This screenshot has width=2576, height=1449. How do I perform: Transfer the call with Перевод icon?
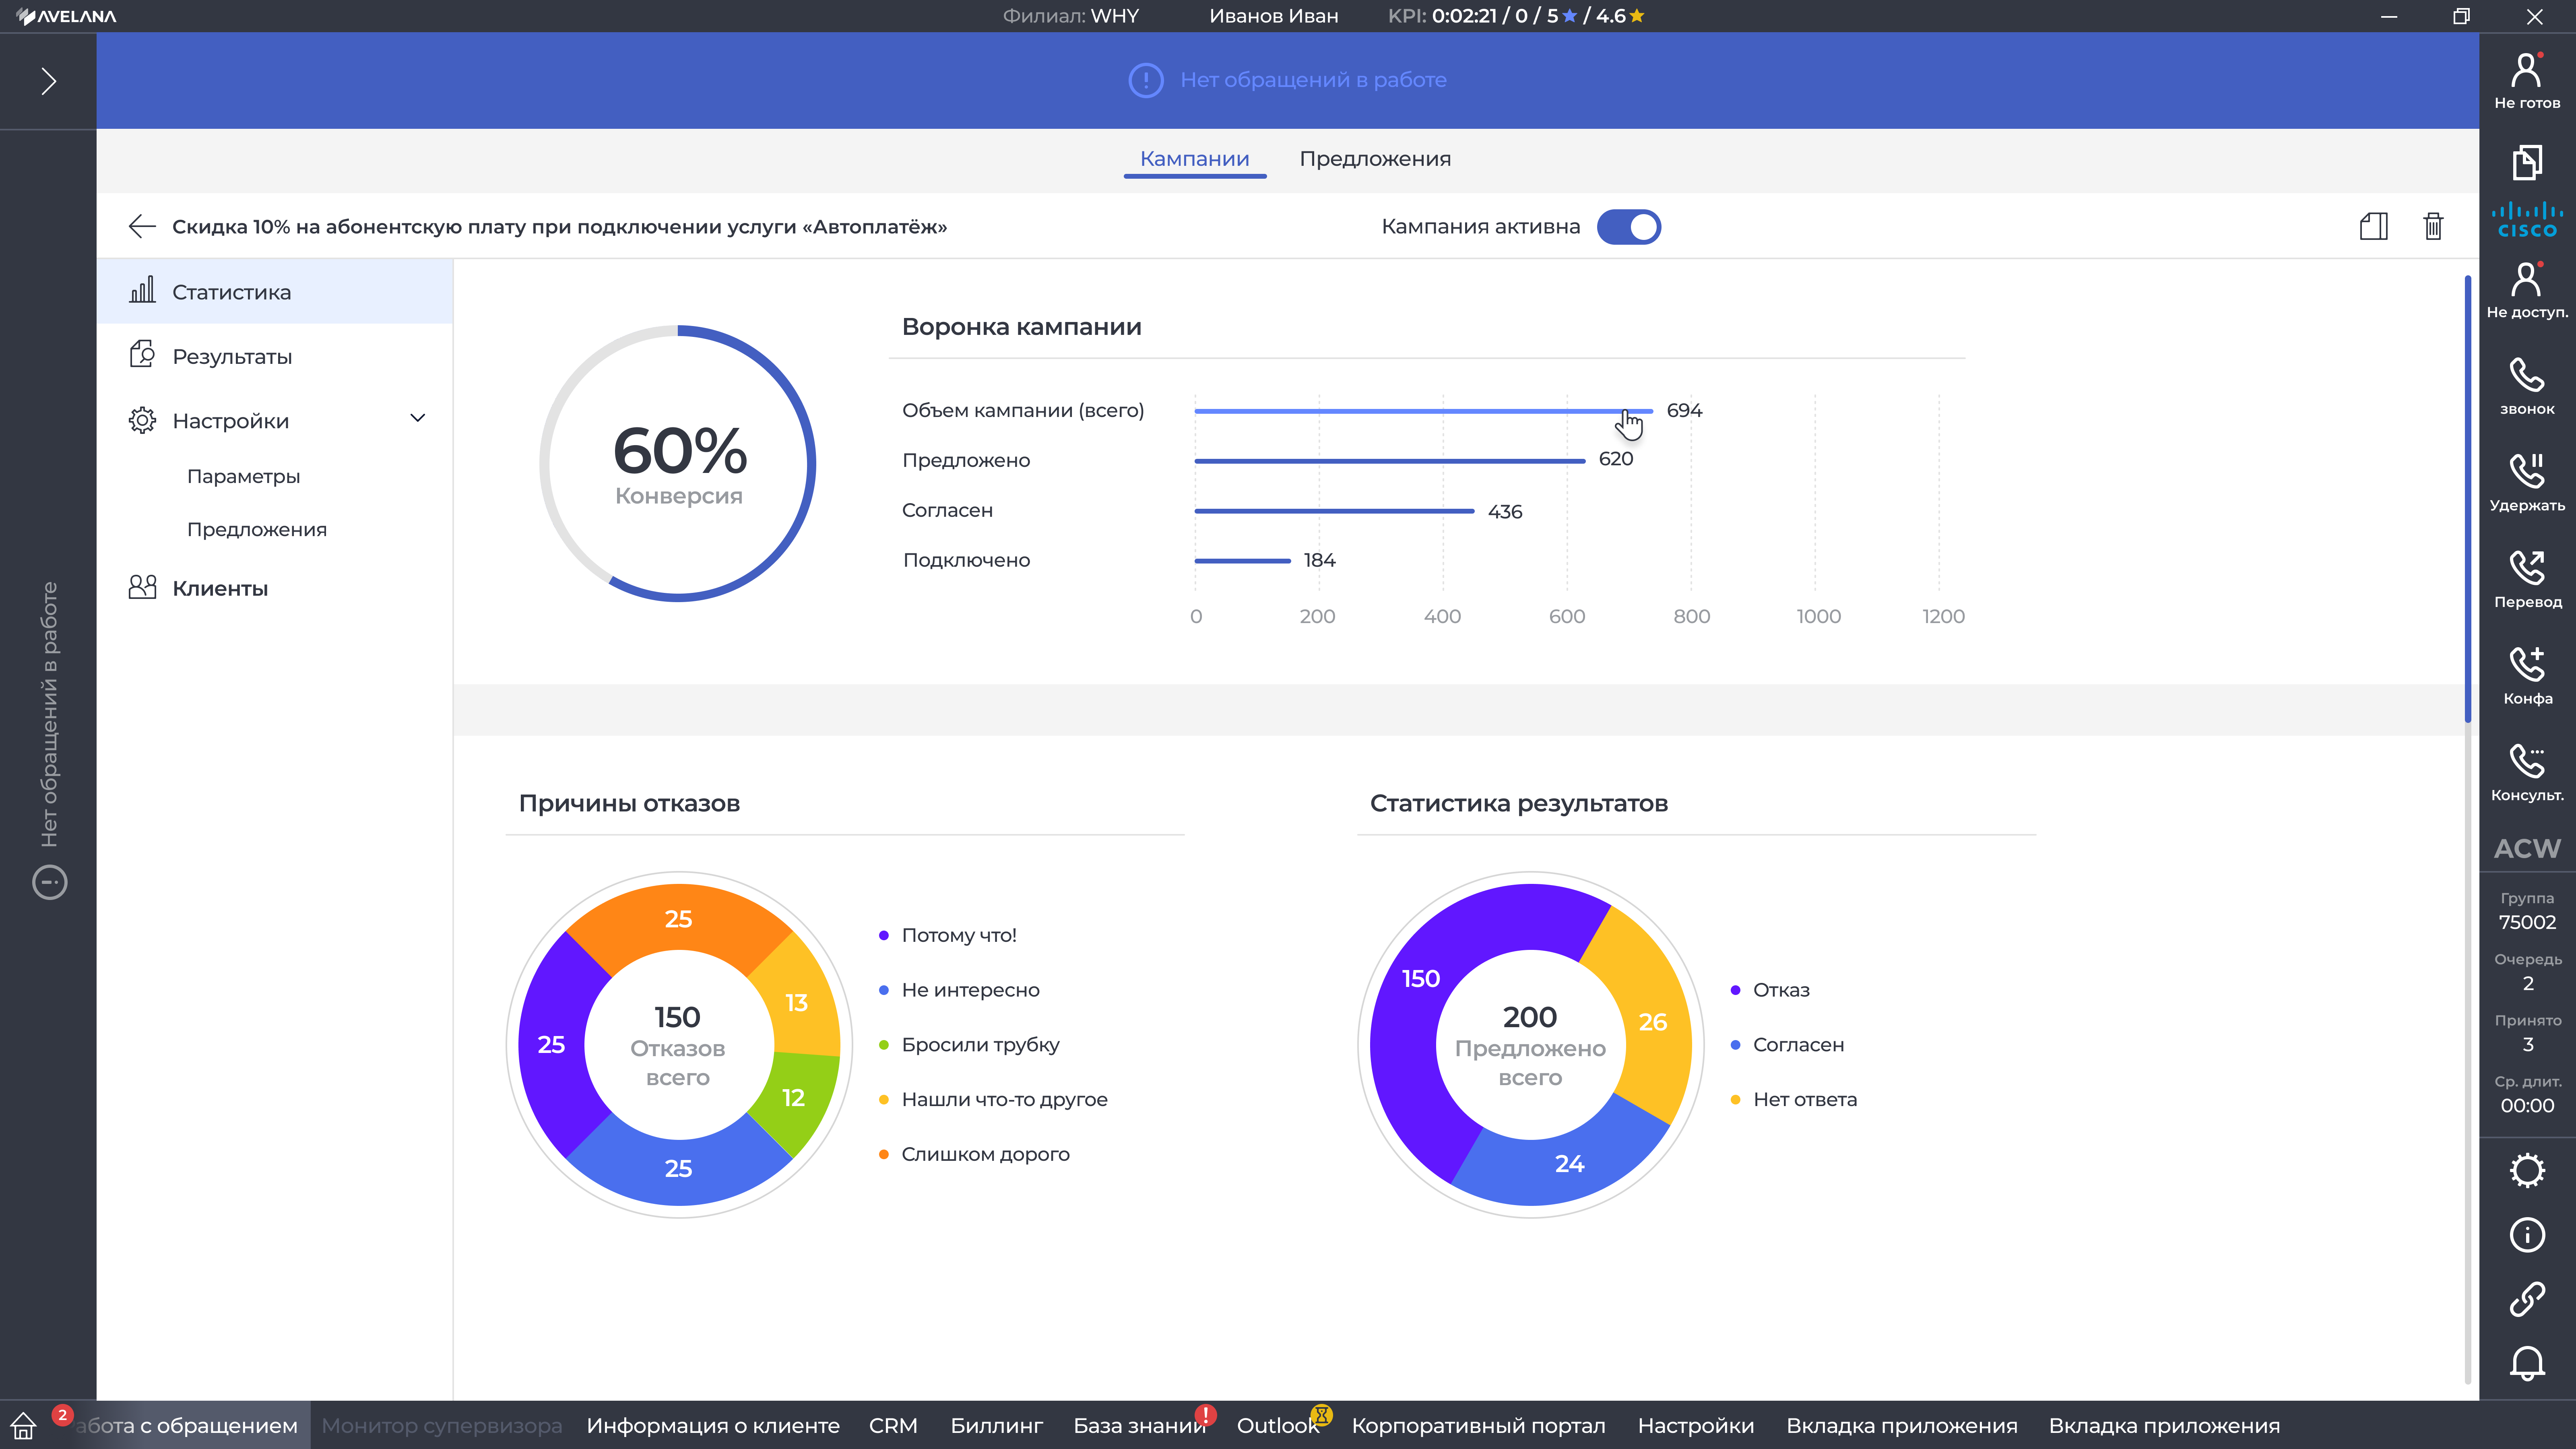pos(2526,579)
